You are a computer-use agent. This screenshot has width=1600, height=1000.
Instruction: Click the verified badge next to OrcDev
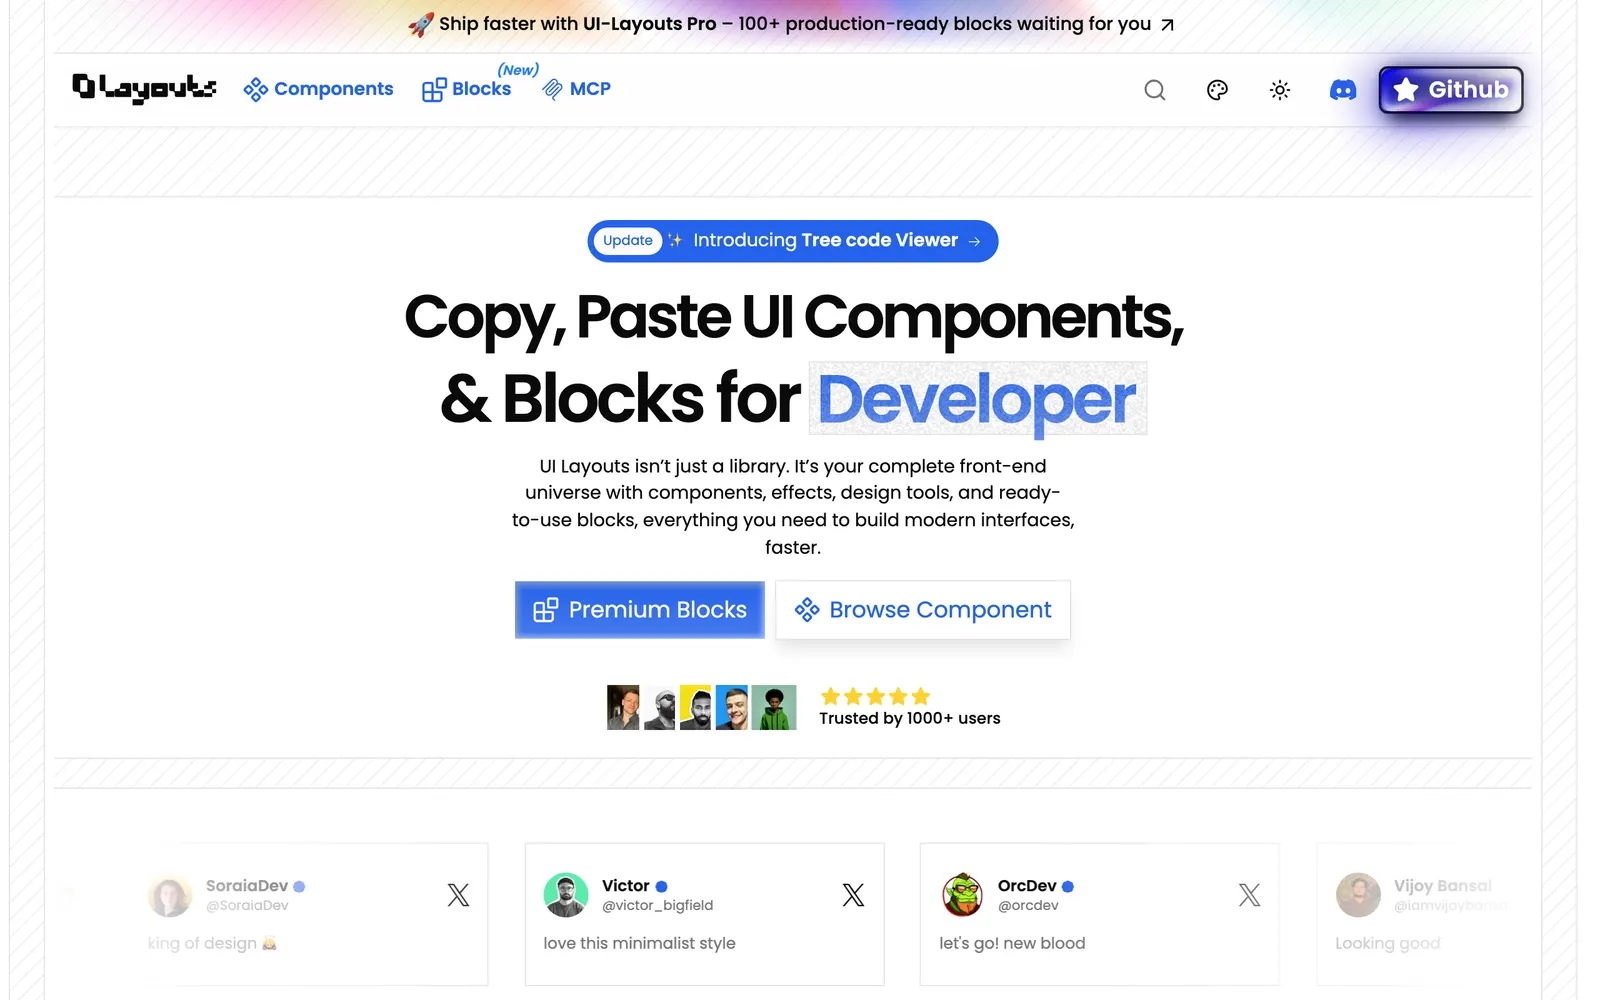click(1068, 886)
